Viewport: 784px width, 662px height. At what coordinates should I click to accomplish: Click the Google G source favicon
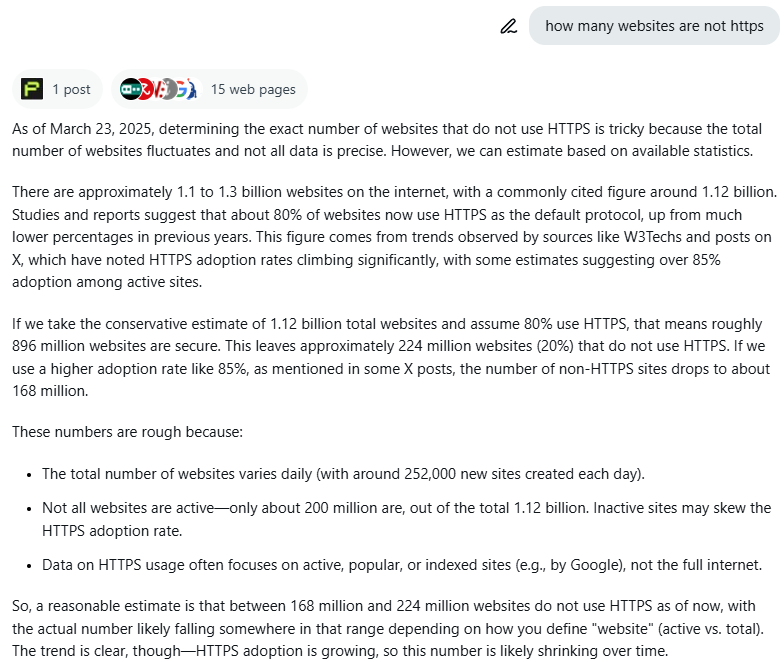click(182, 89)
